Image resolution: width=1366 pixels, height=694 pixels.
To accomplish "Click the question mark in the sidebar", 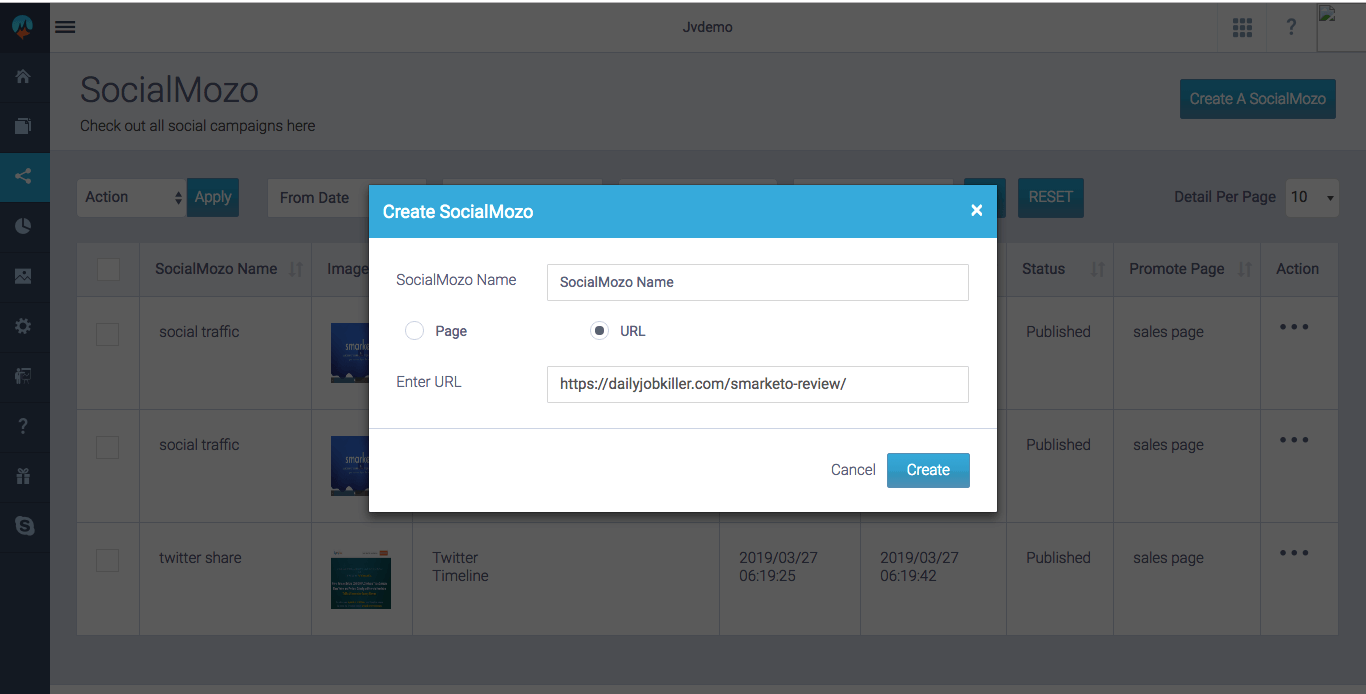I will click(x=23, y=426).
